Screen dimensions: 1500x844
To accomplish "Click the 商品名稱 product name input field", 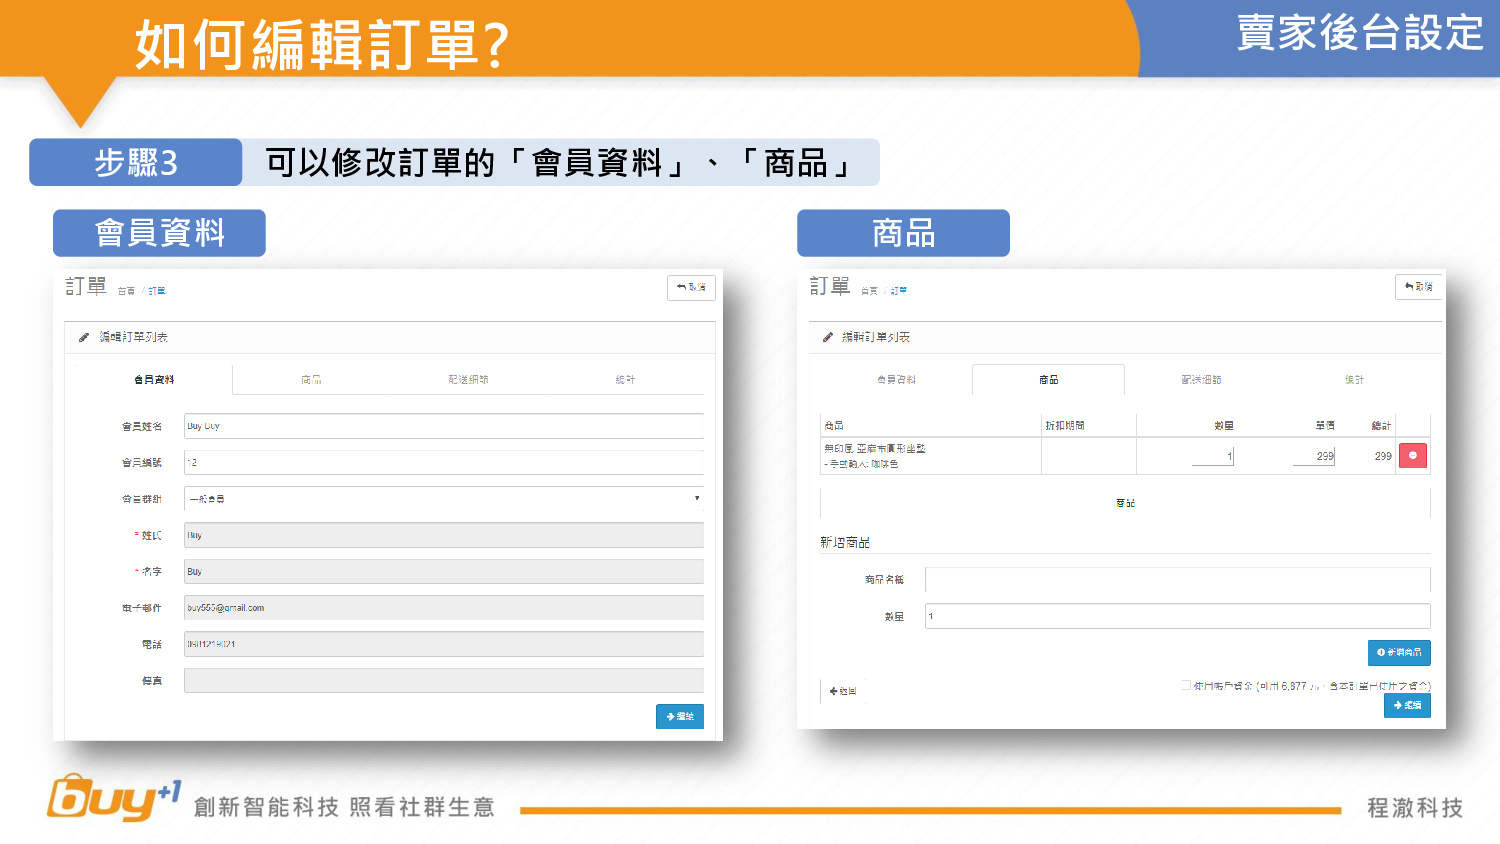I will click(1177, 580).
